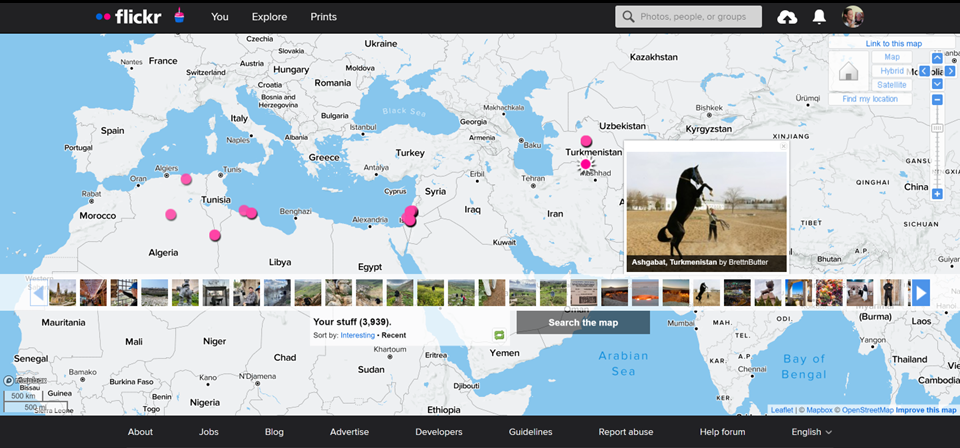This screenshot has height=448, width=960.
Task: Click the pink pin on the Algeria–Libya border
Action: [214, 235]
